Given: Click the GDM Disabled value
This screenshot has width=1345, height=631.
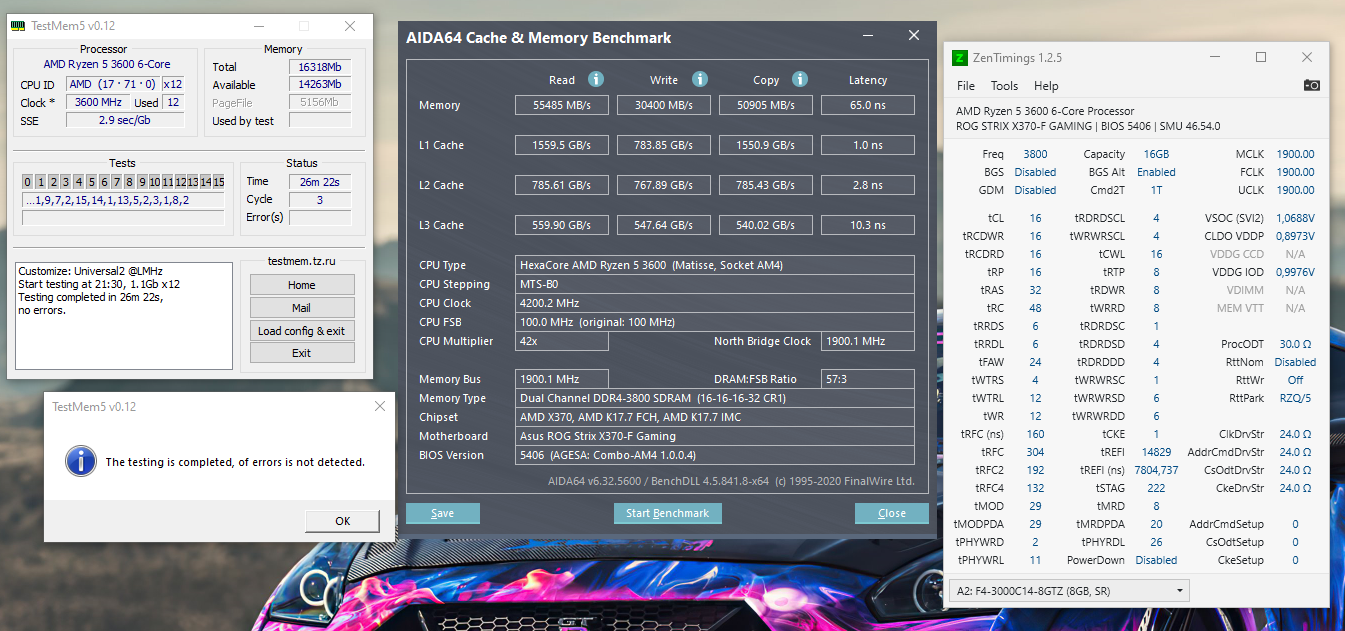Looking at the screenshot, I should coord(1035,190).
